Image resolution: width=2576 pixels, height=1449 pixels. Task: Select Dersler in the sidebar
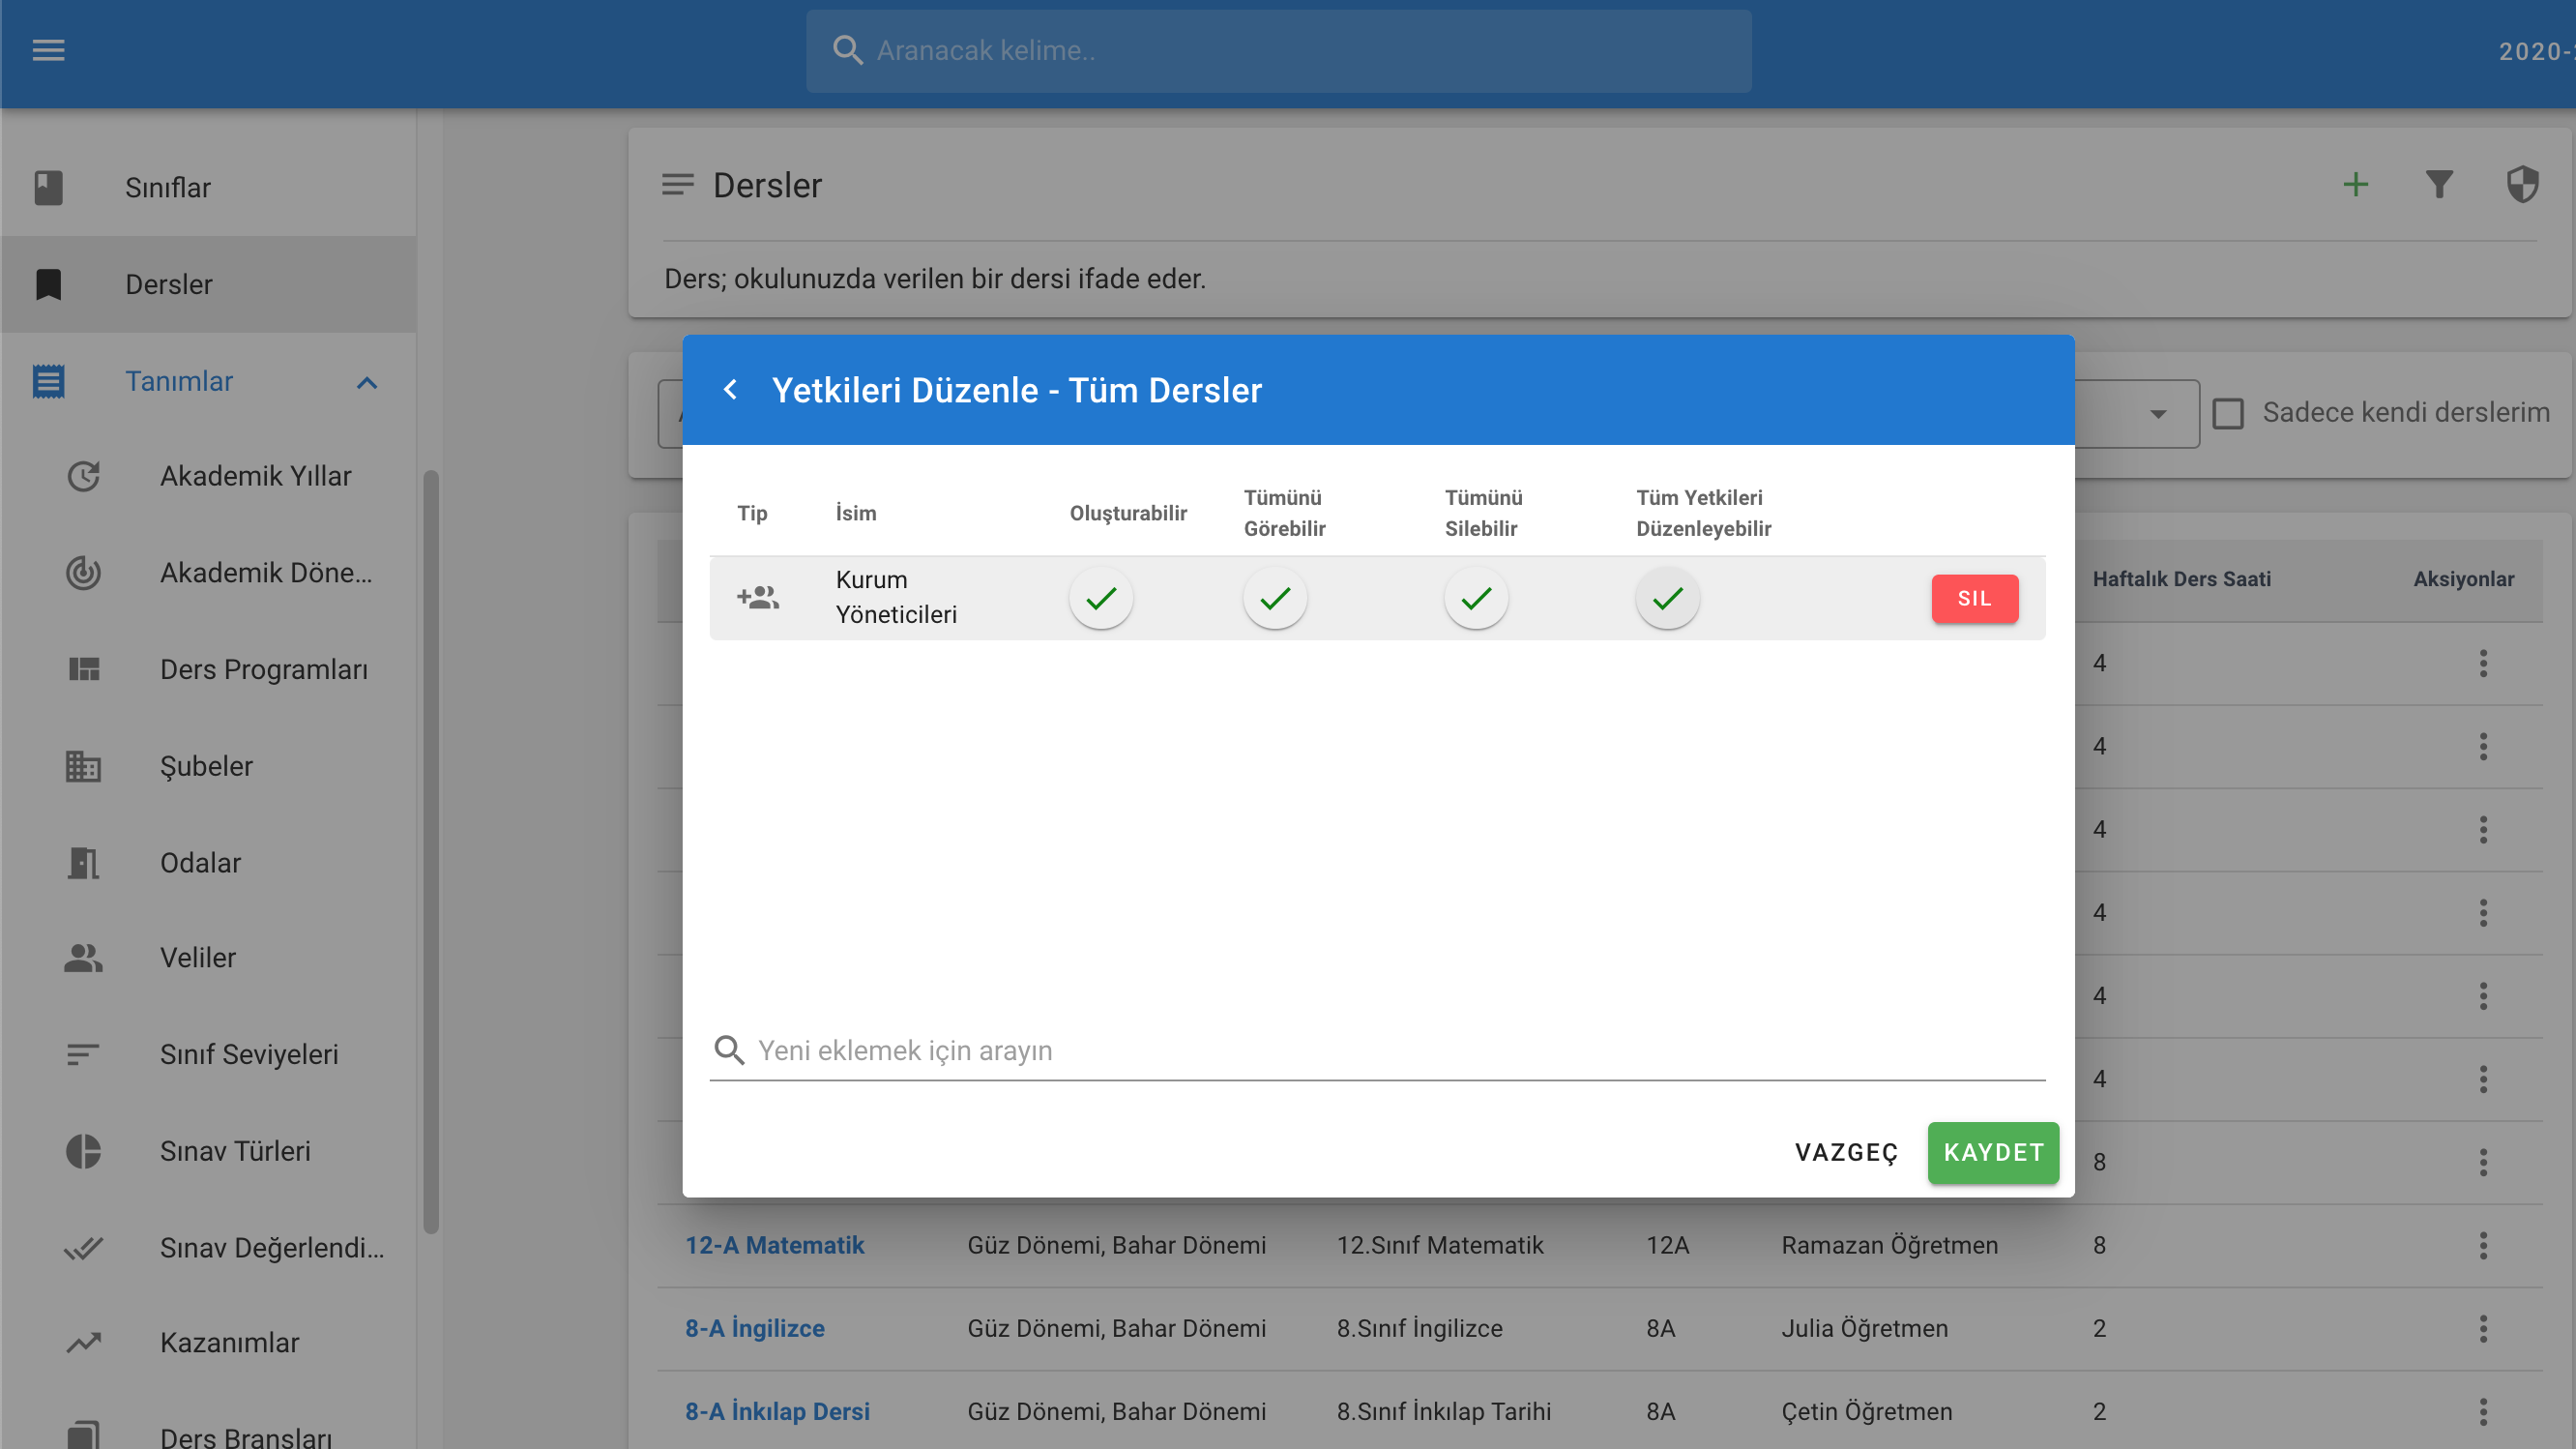point(208,285)
